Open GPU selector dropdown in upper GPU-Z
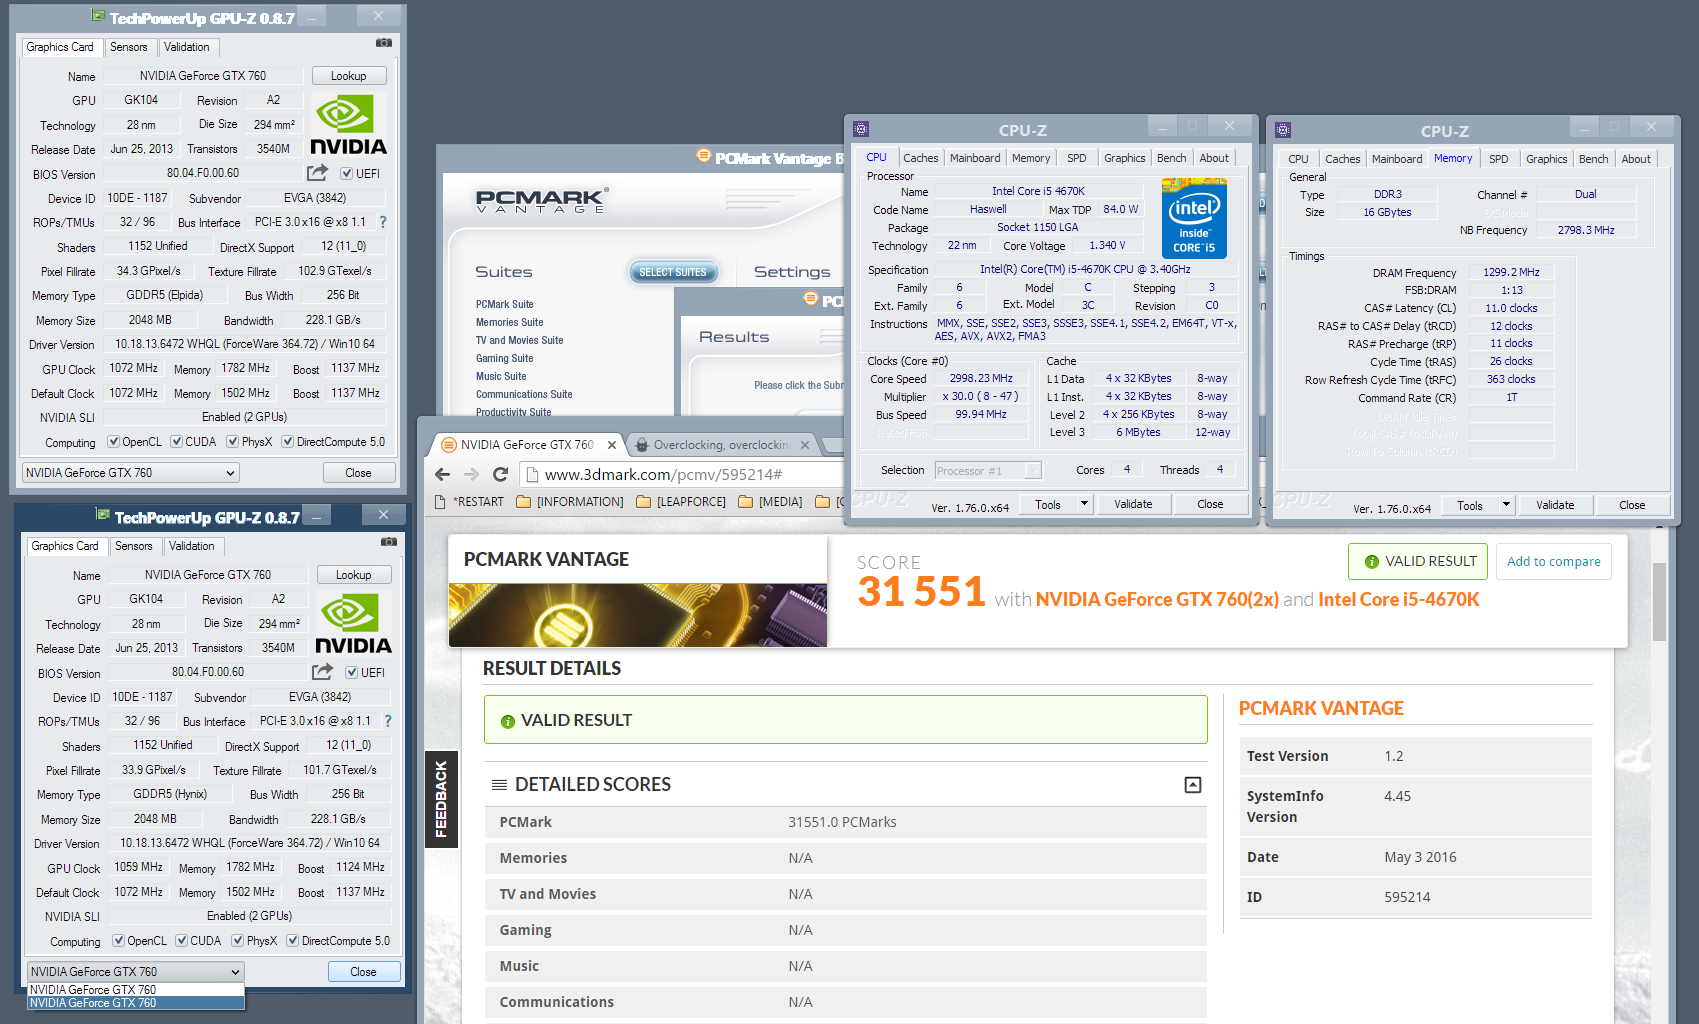1699x1024 pixels. (130, 473)
